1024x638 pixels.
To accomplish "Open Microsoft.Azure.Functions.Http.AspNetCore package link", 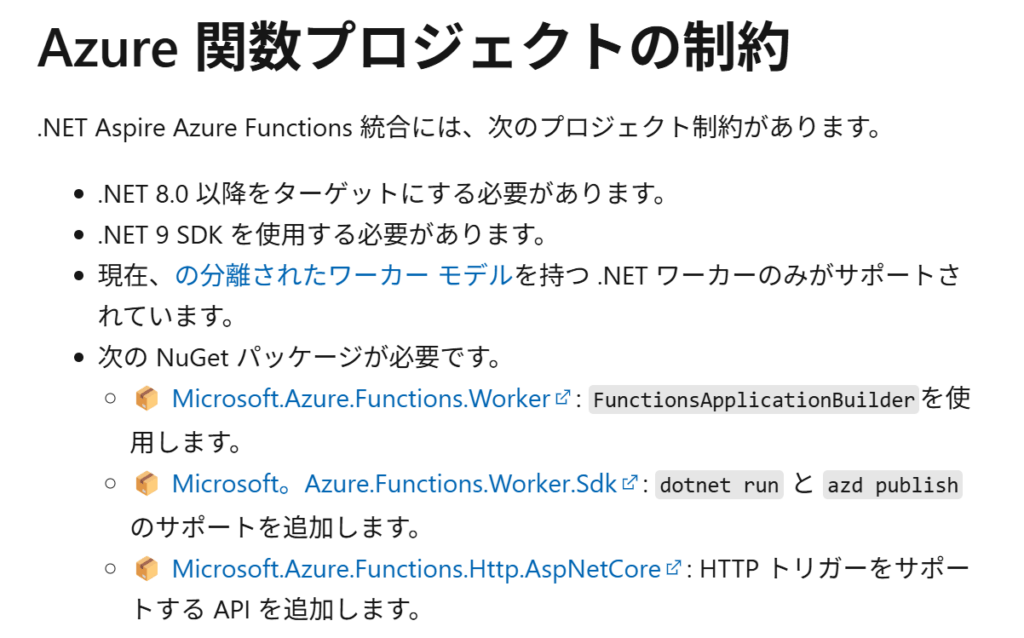I will tap(417, 569).
